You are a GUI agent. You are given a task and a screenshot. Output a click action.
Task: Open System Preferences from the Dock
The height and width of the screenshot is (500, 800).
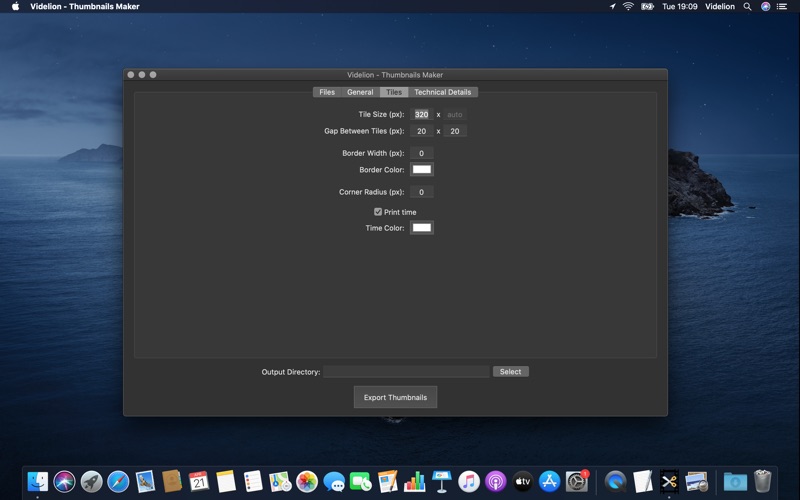click(577, 481)
